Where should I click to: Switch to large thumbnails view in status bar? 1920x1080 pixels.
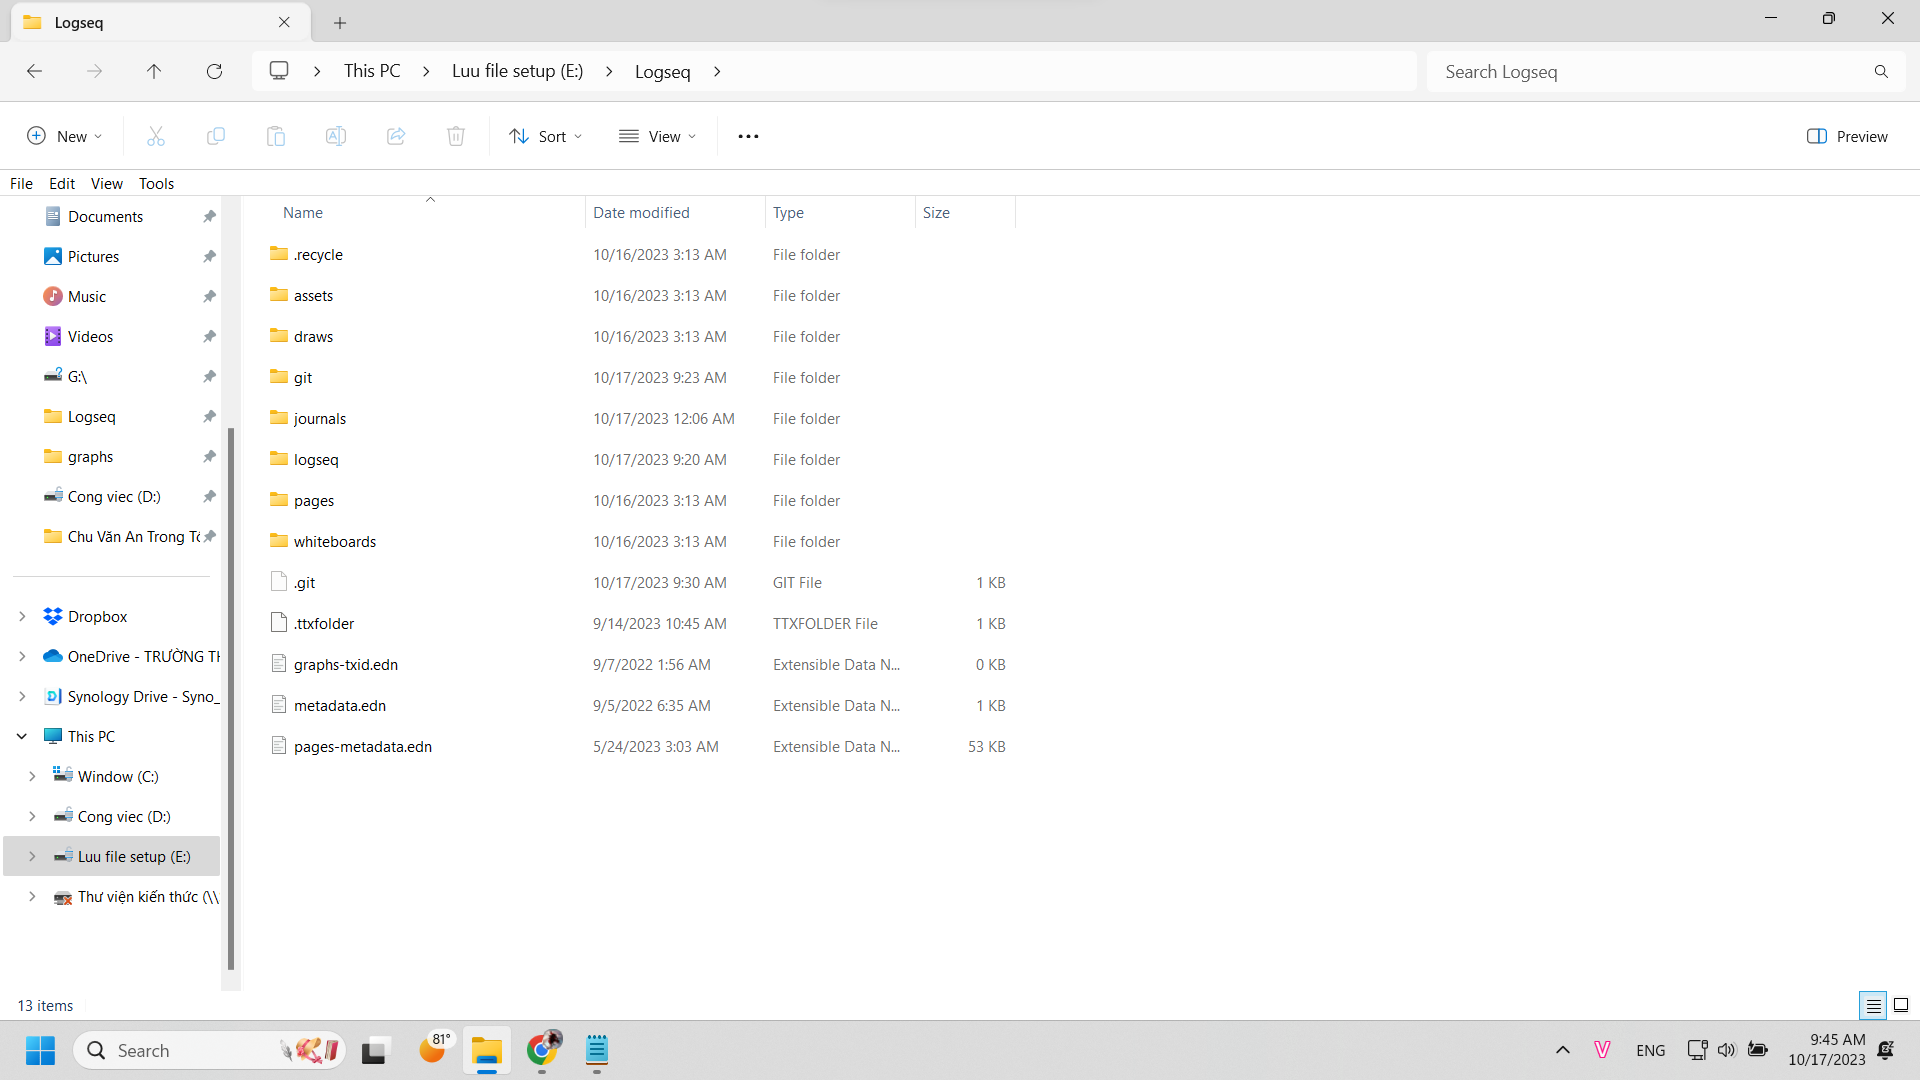1901,1005
